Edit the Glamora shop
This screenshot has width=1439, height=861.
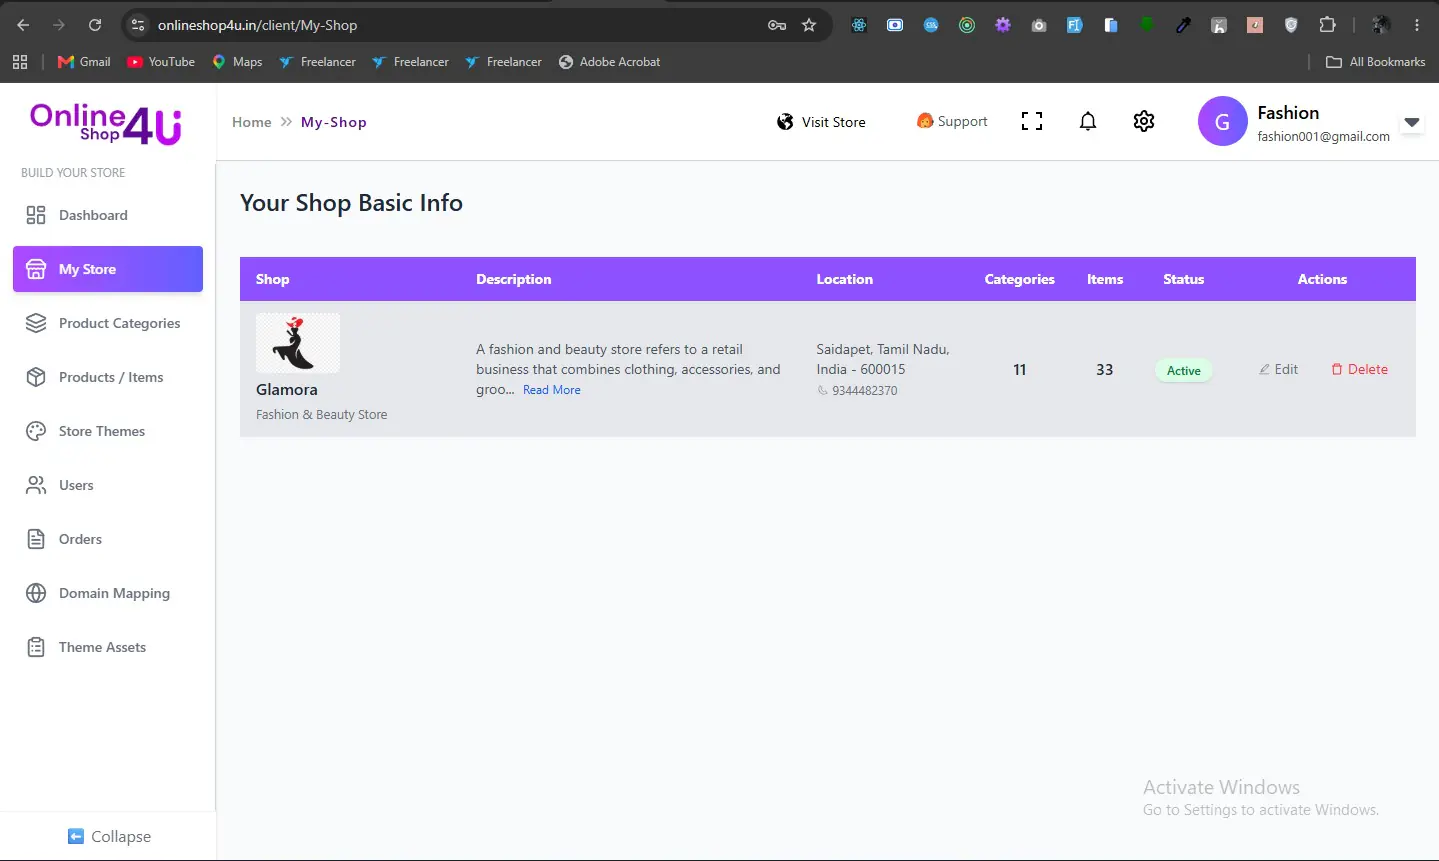point(1278,369)
